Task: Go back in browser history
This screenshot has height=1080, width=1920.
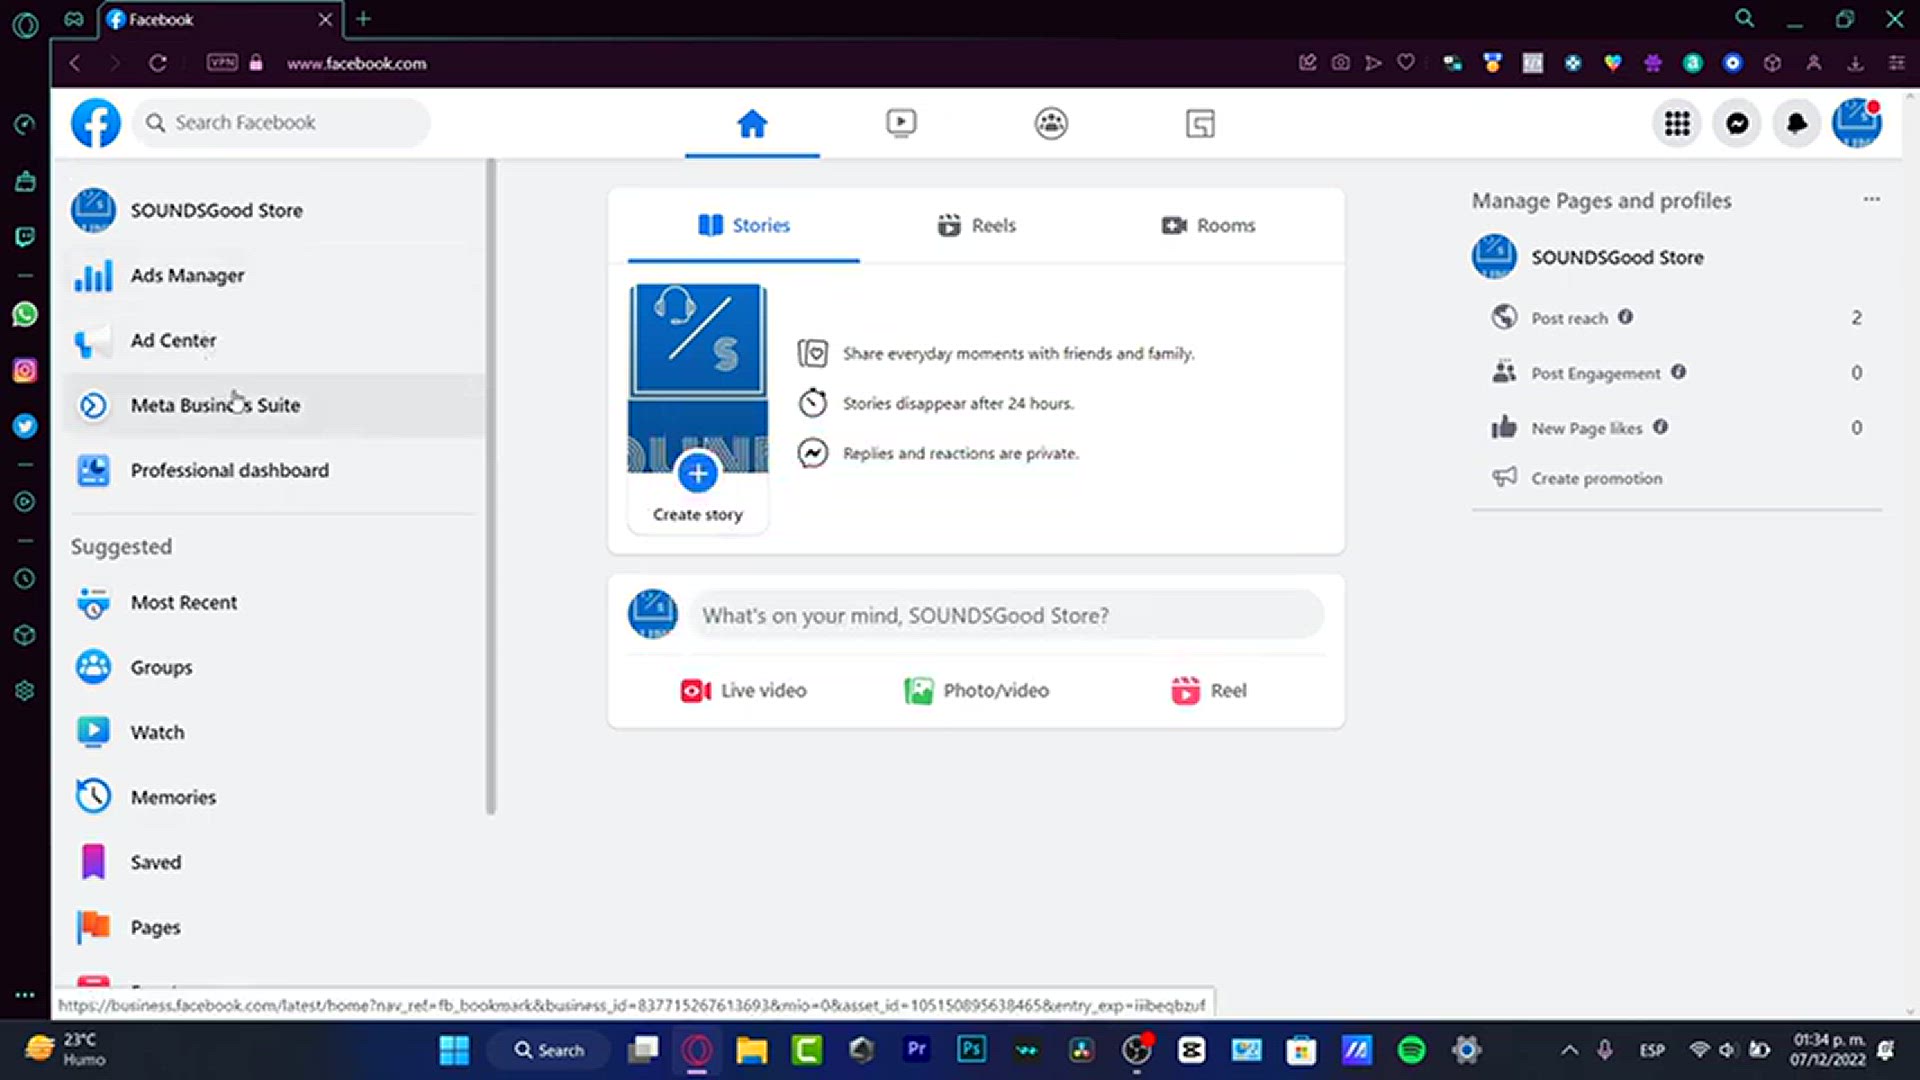Action: 75,63
